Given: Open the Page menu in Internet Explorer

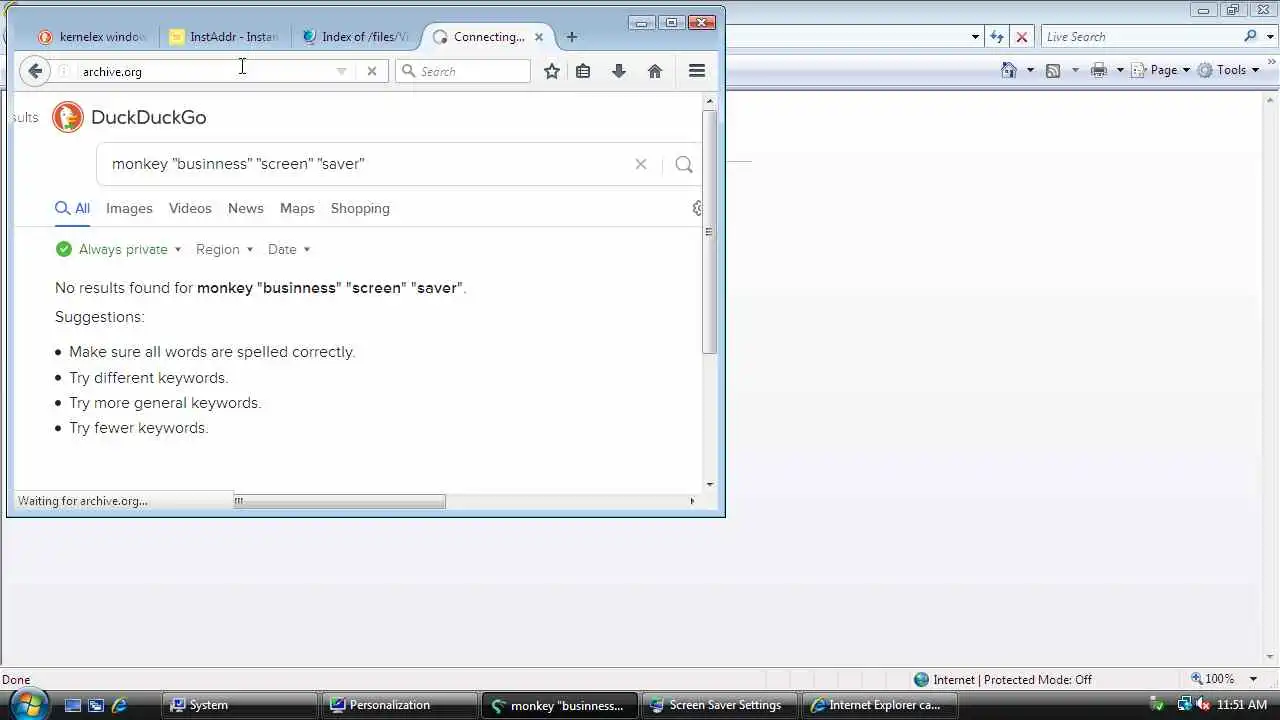Looking at the screenshot, I should 1161,70.
